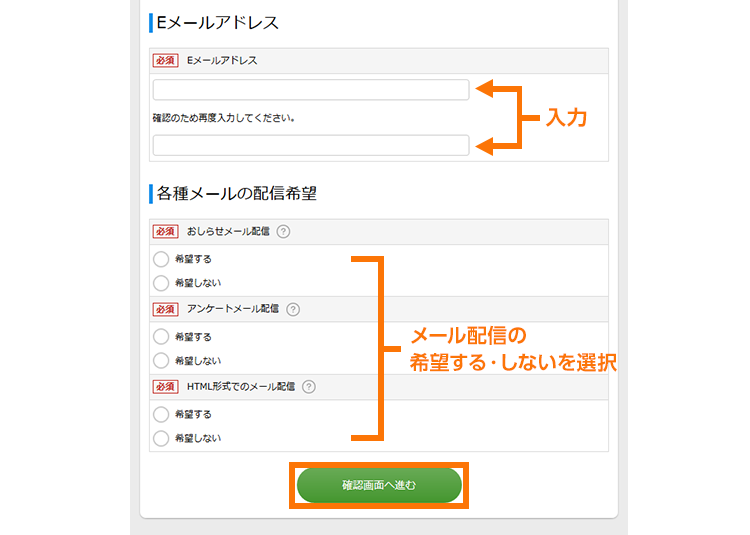This screenshot has height=535, width=750.
Task: Click the 必須 badge beside HTML形式でのメール配信
Action: pyautogui.click(x=165, y=387)
